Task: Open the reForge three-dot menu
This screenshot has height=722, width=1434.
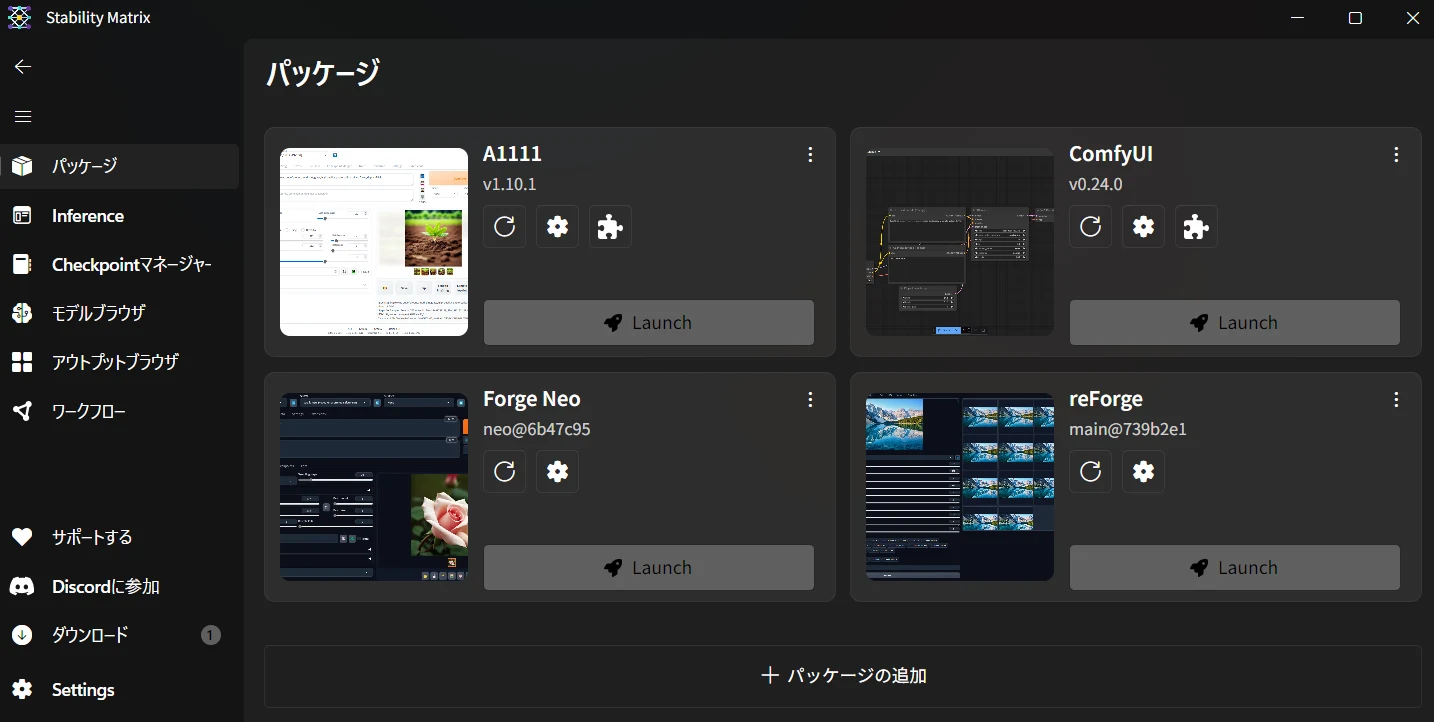Action: tap(1396, 400)
